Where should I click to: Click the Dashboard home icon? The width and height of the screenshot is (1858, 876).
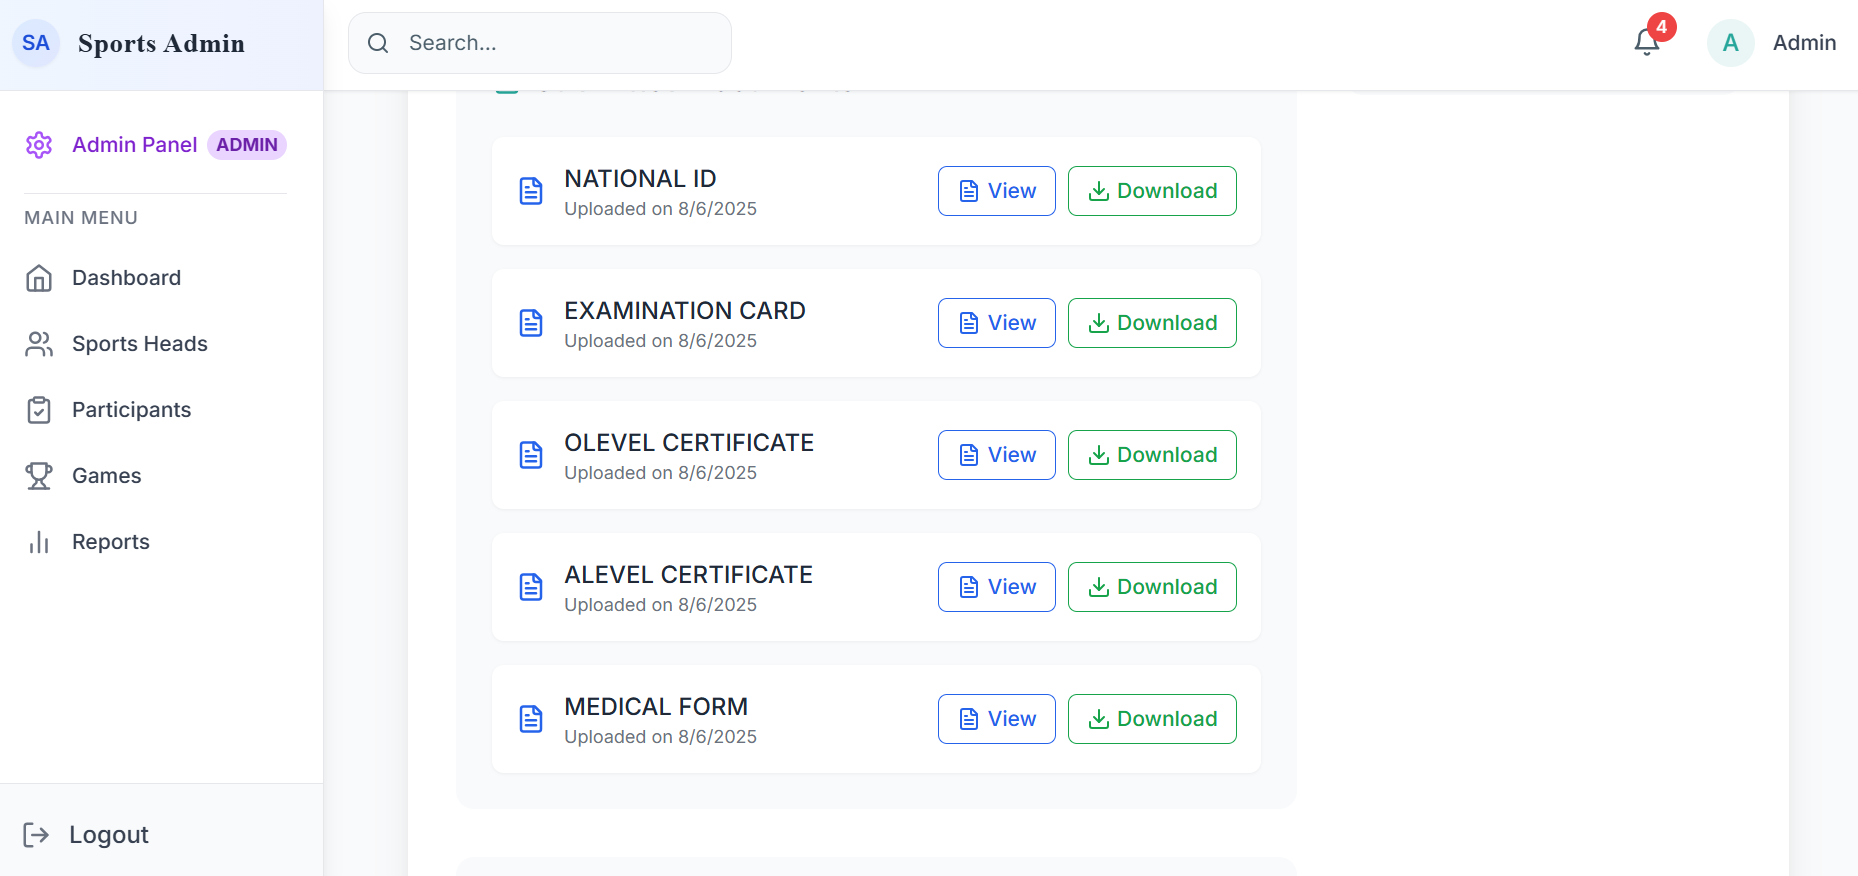click(39, 278)
